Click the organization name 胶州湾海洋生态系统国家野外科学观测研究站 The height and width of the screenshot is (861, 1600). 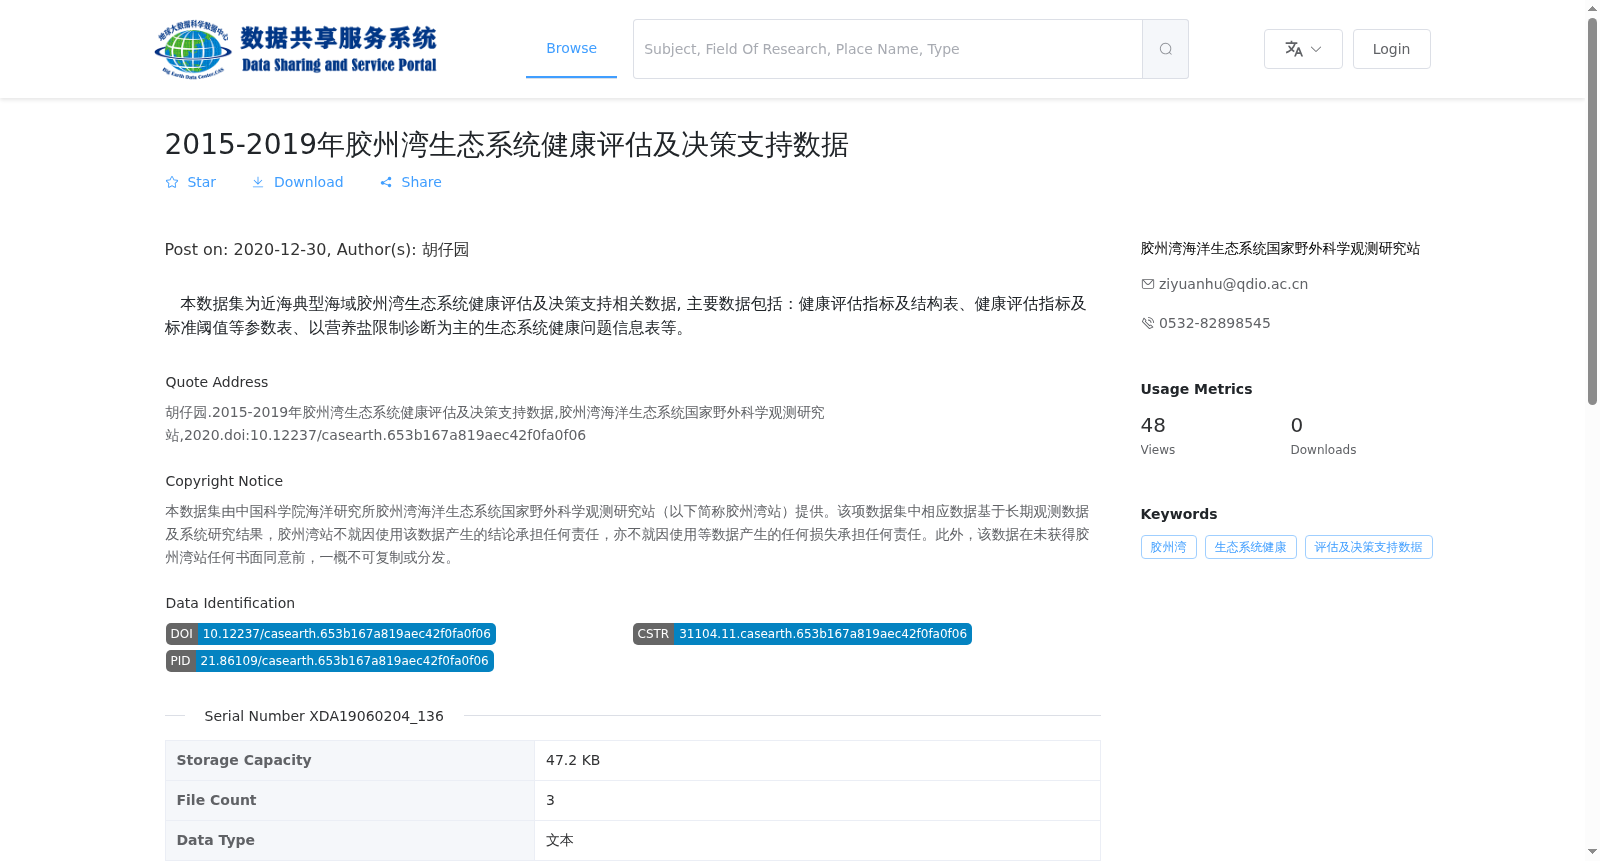[x=1280, y=248]
